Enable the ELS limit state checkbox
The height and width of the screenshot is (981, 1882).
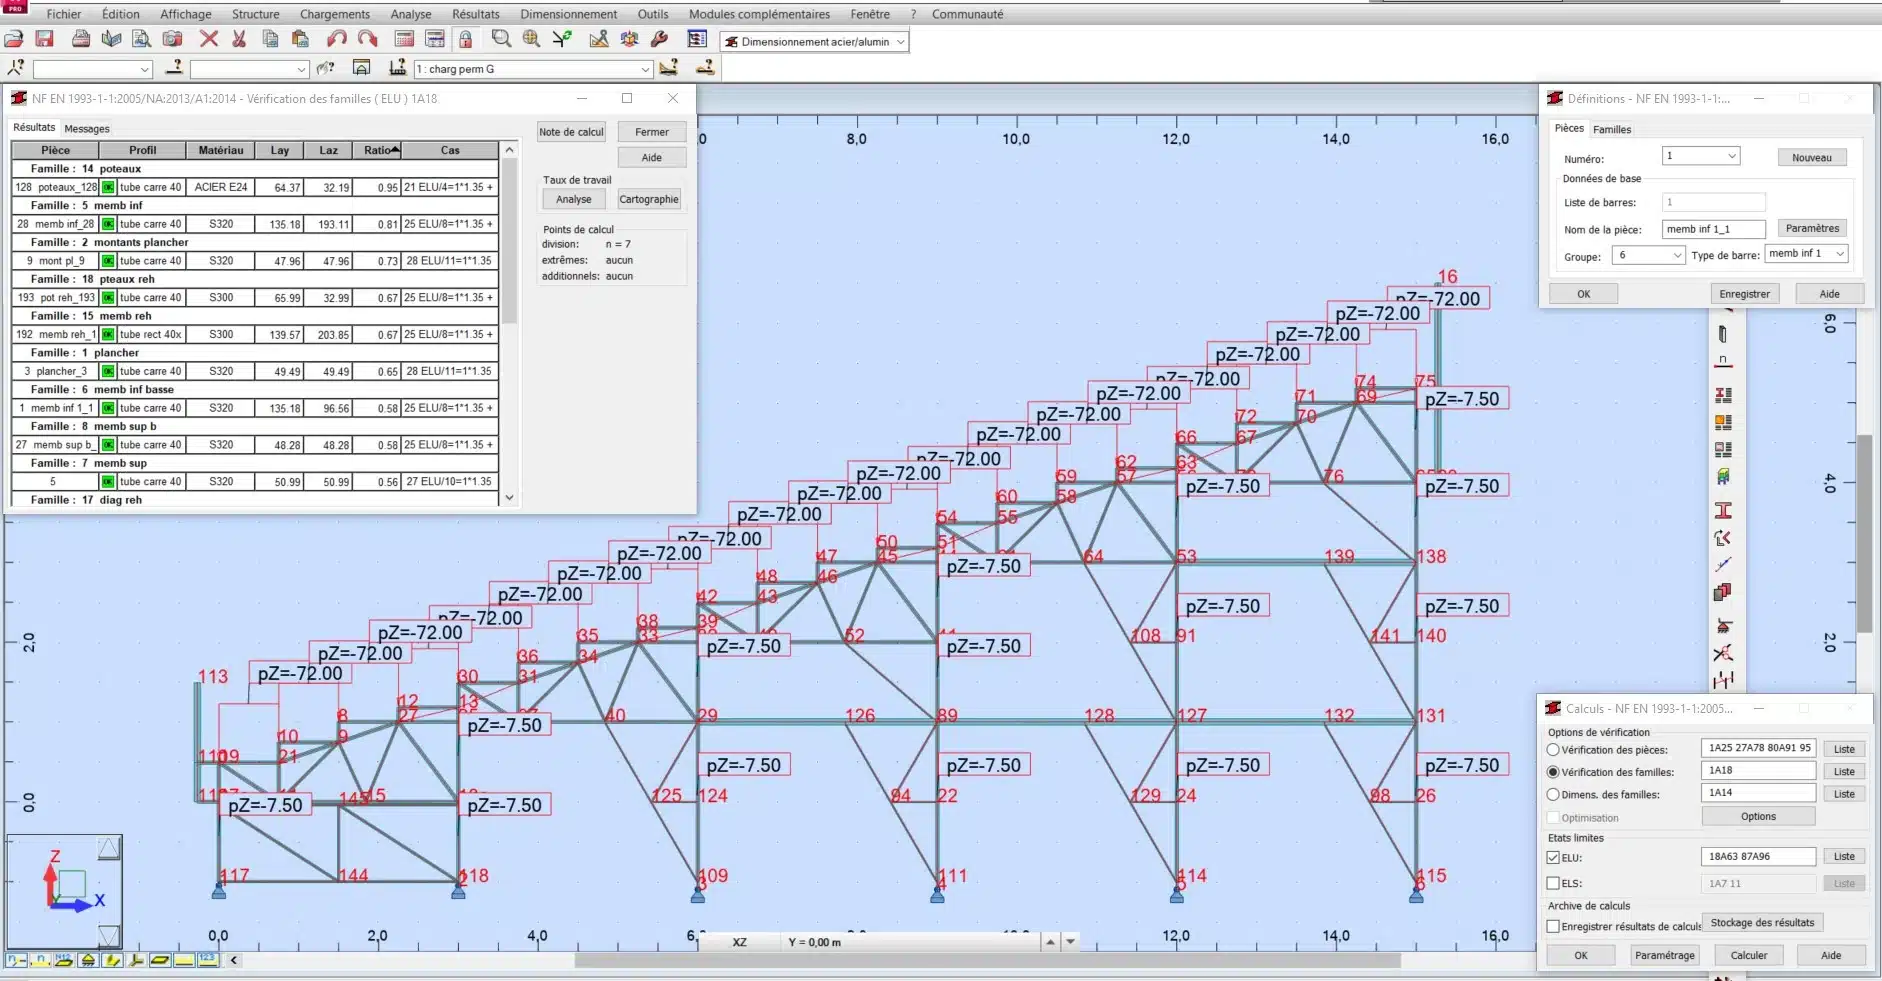(x=1553, y=883)
